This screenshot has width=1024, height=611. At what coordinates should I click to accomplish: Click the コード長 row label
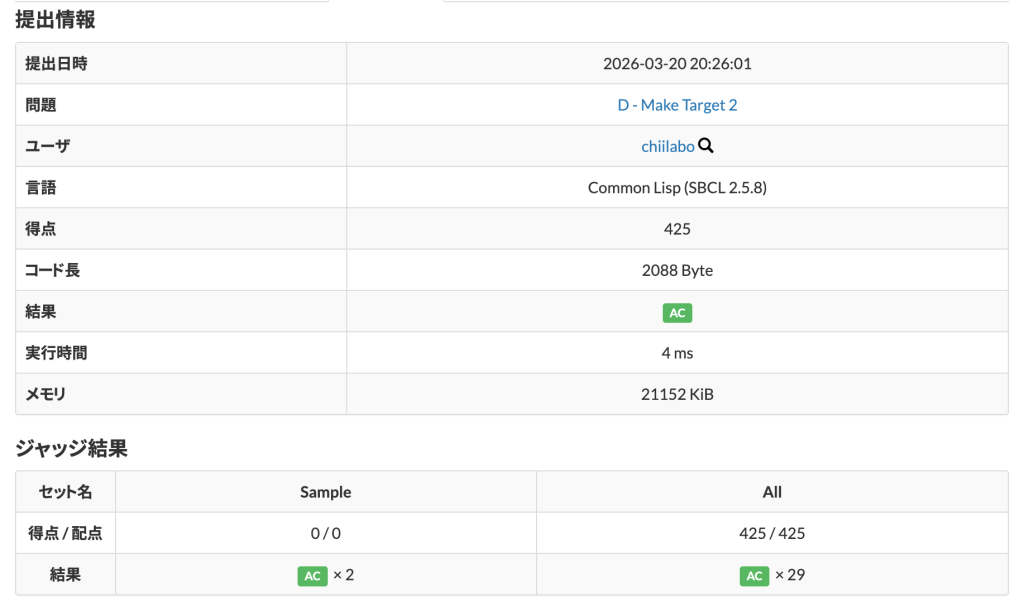point(56,270)
